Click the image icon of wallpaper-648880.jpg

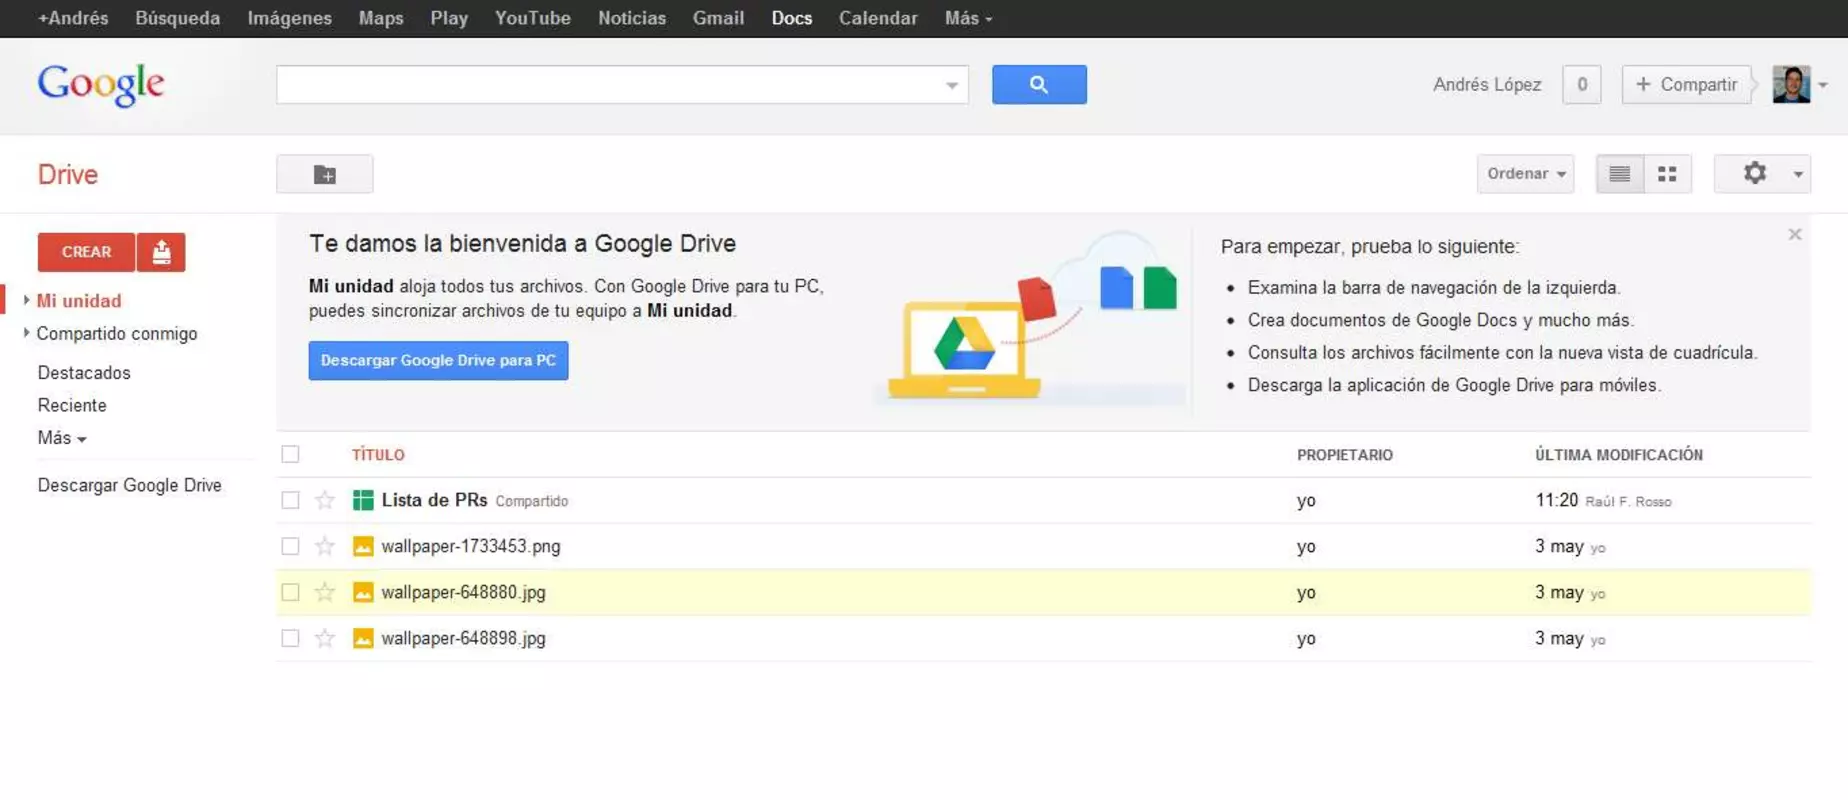point(363,592)
